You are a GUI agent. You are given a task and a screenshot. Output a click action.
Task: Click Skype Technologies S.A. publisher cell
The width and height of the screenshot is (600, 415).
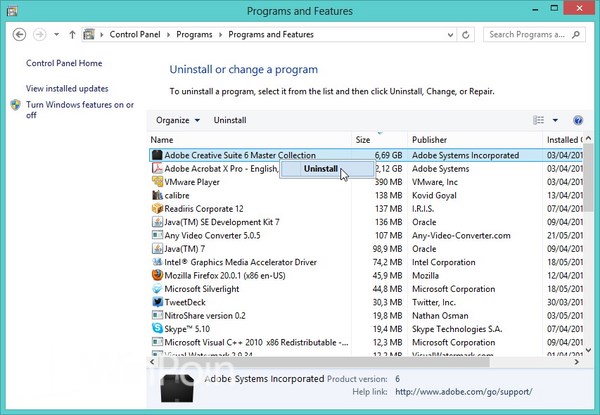(457, 329)
